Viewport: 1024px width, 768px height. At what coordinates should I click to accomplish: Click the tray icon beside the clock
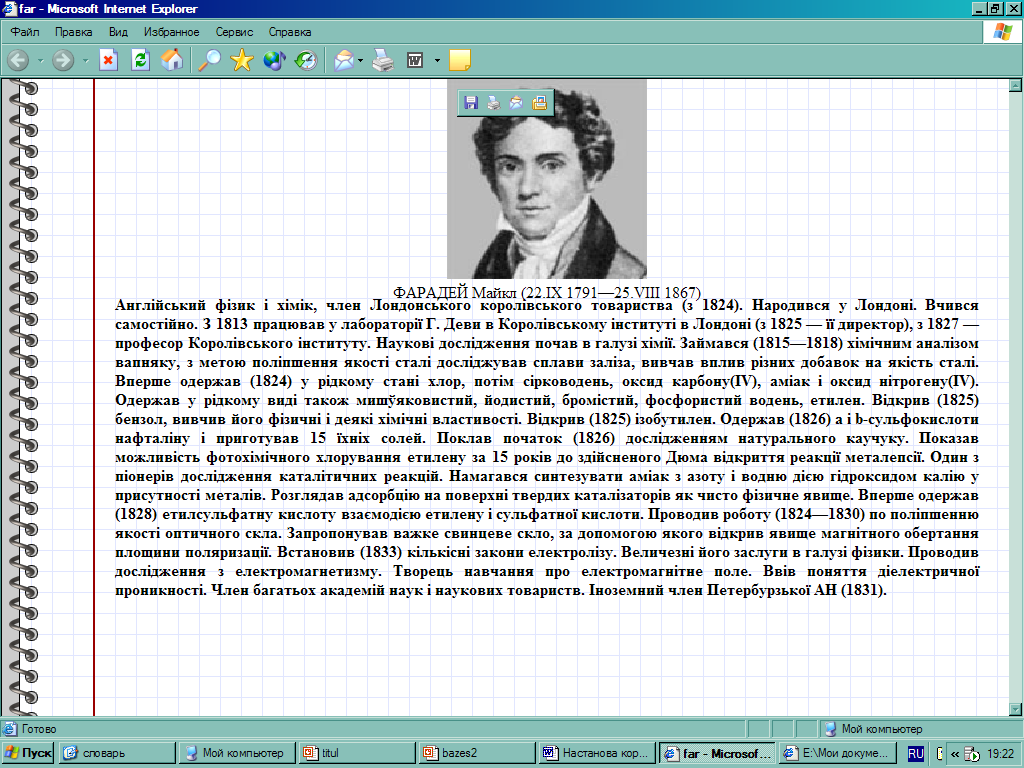(972, 754)
